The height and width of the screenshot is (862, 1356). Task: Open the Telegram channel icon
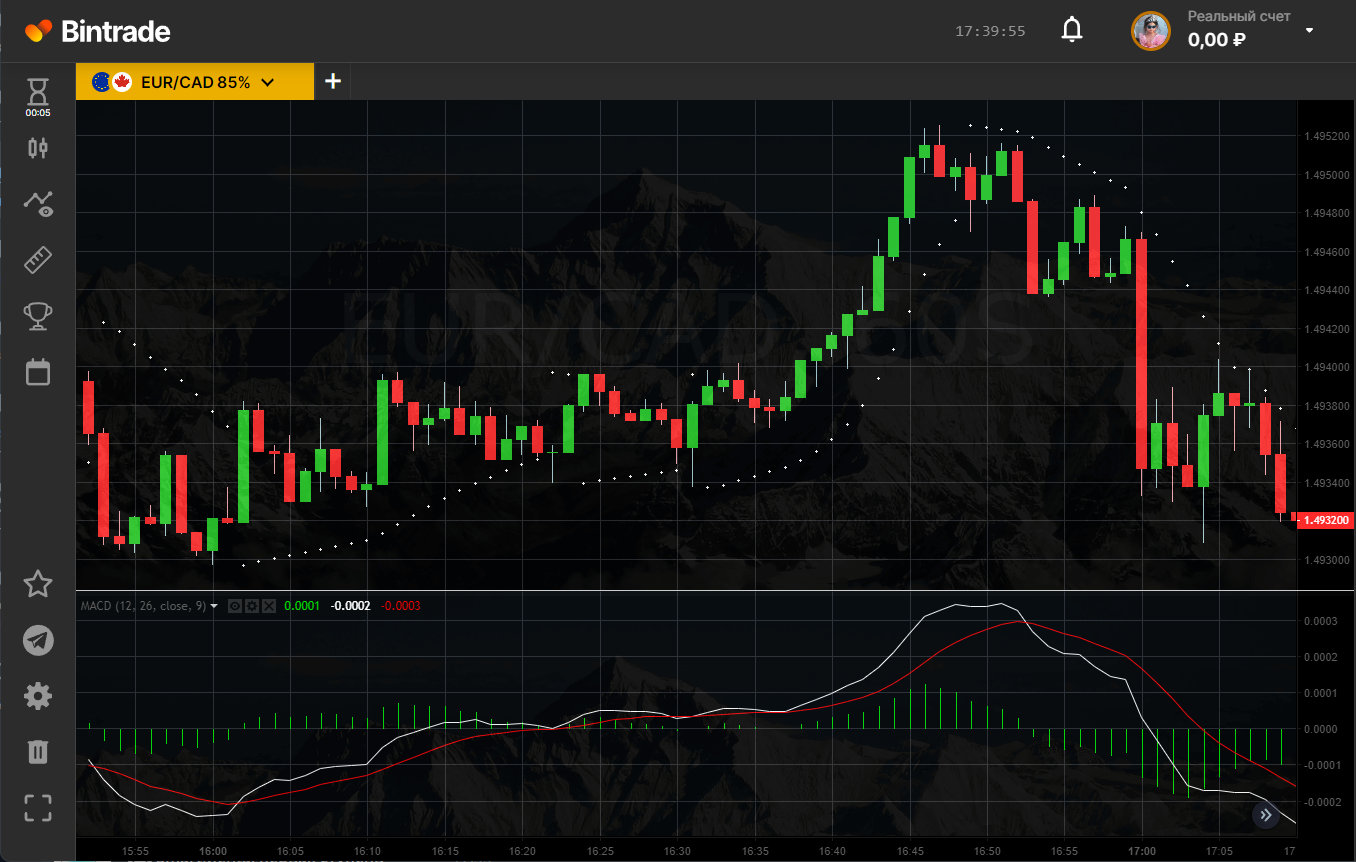(x=38, y=640)
